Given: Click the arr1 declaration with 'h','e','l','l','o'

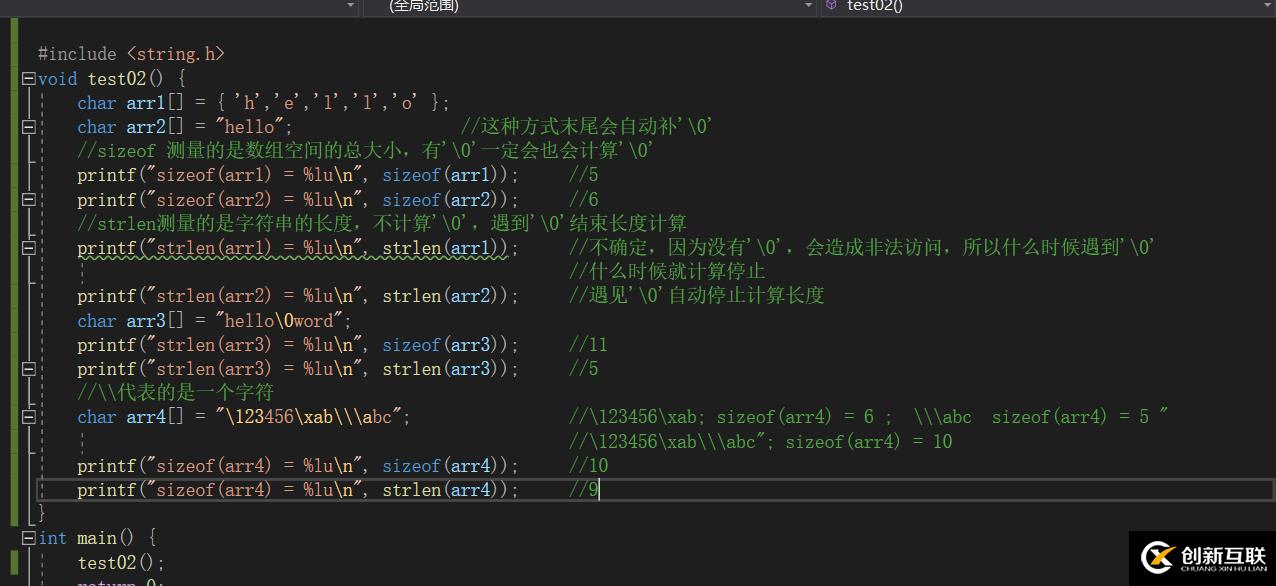Looking at the screenshot, I should click(264, 103).
